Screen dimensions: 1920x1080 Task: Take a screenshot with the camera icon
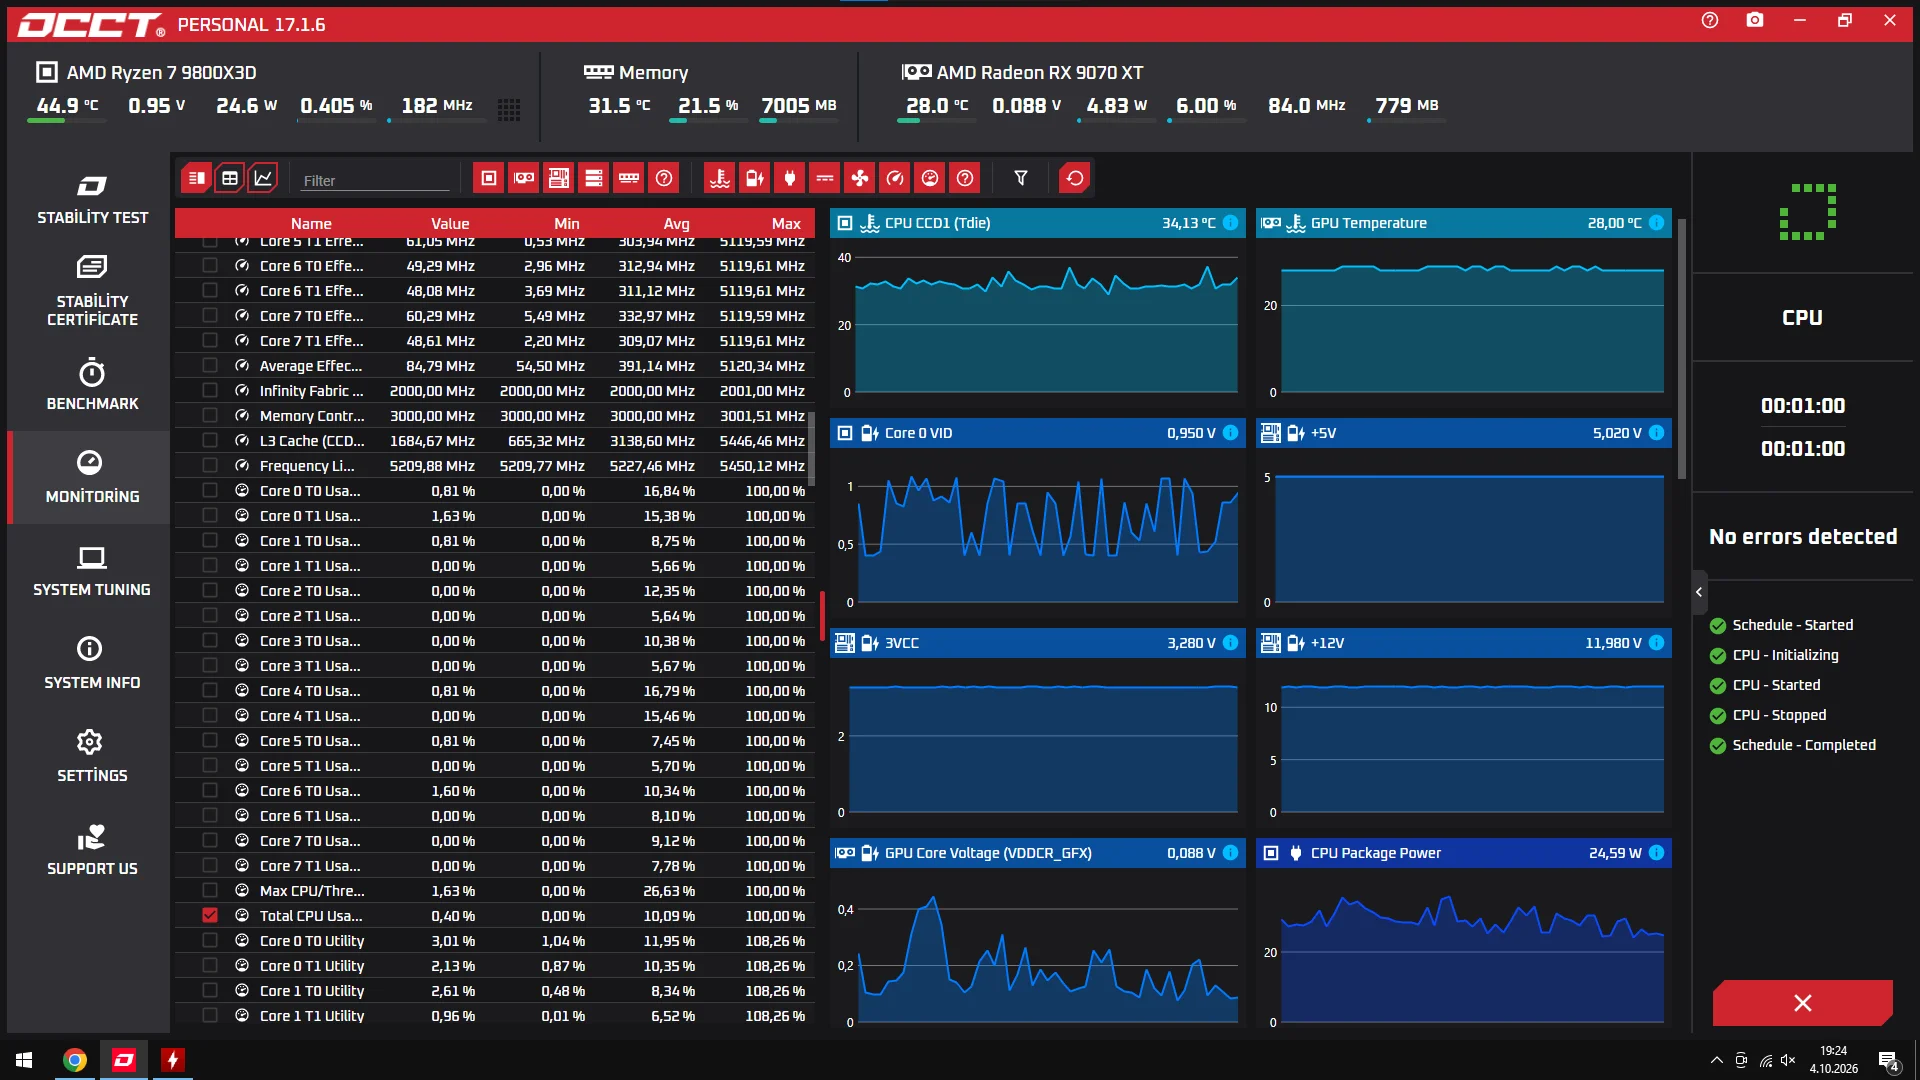click(x=1755, y=20)
